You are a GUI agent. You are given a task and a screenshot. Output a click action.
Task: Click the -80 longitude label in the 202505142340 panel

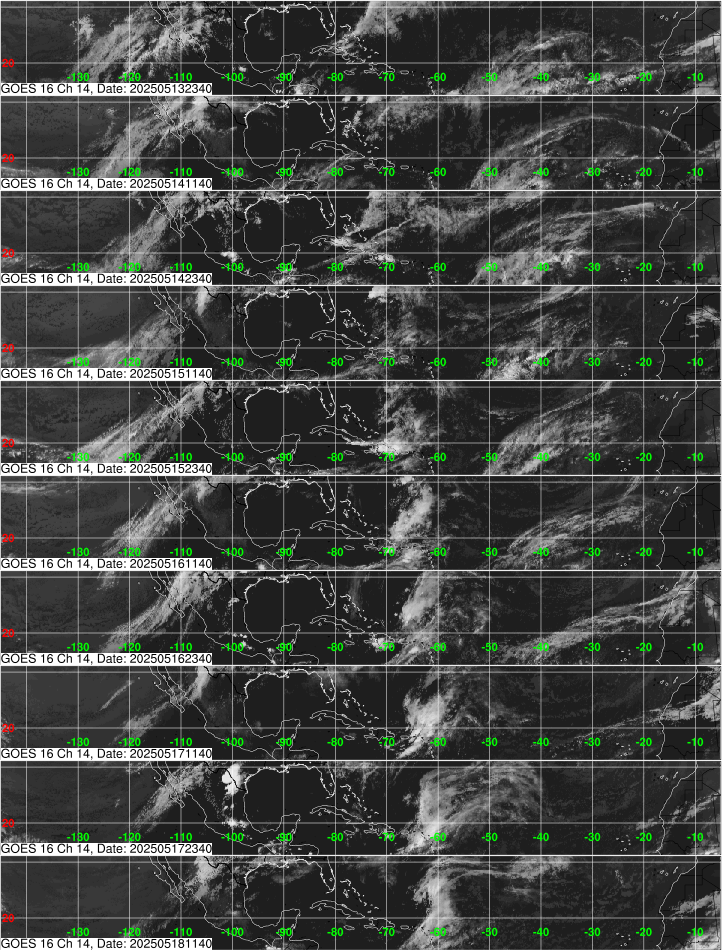[x=334, y=267]
